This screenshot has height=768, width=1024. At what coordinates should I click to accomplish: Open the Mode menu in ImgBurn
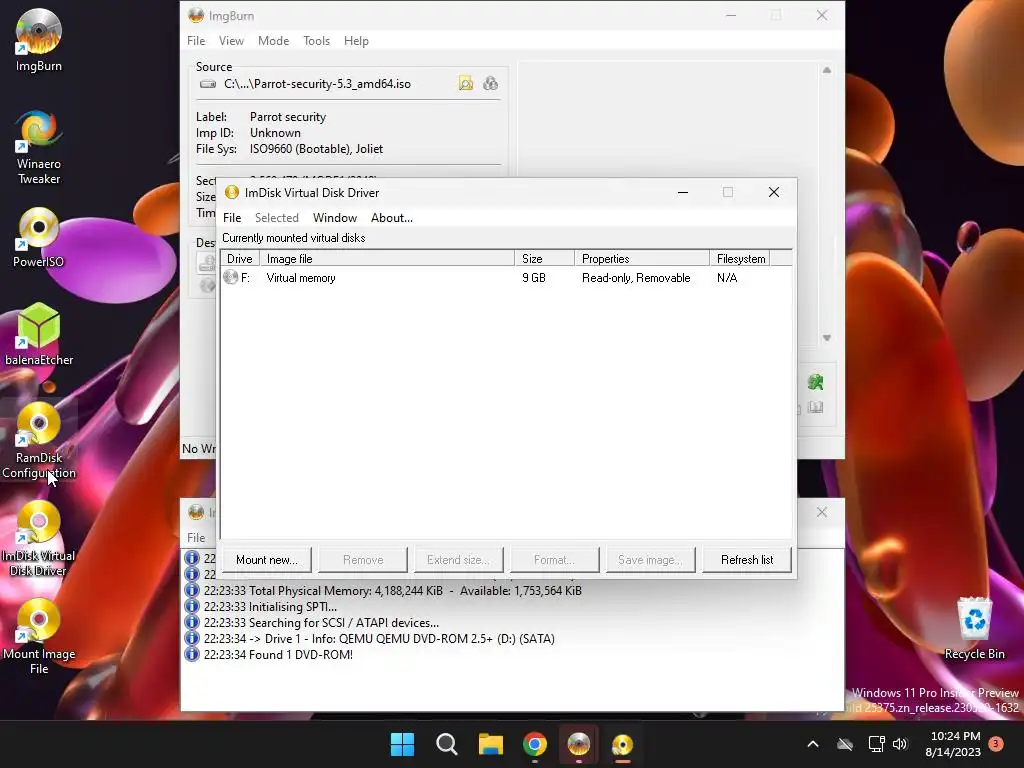[274, 40]
